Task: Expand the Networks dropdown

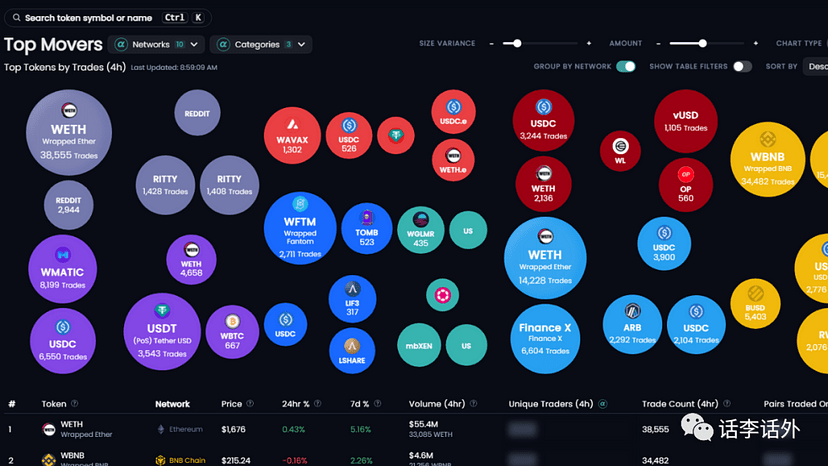Action: [x=157, y=44]
